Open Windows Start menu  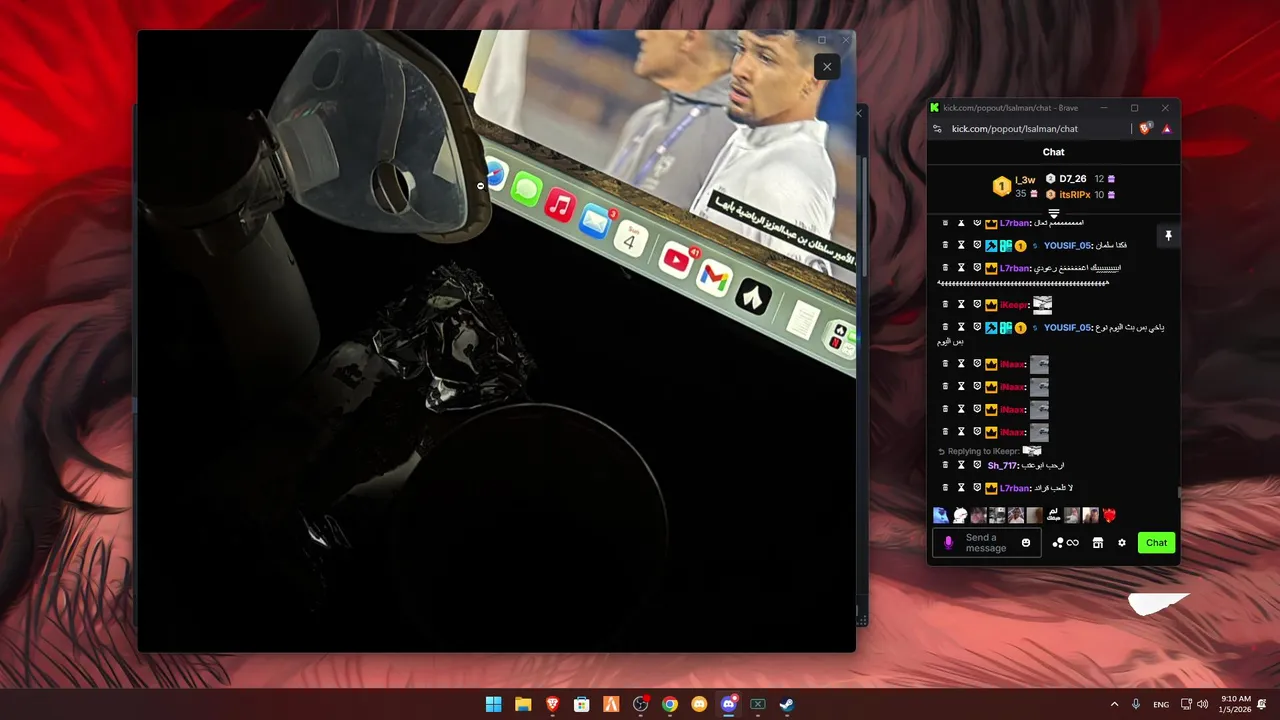pos(494,704)
